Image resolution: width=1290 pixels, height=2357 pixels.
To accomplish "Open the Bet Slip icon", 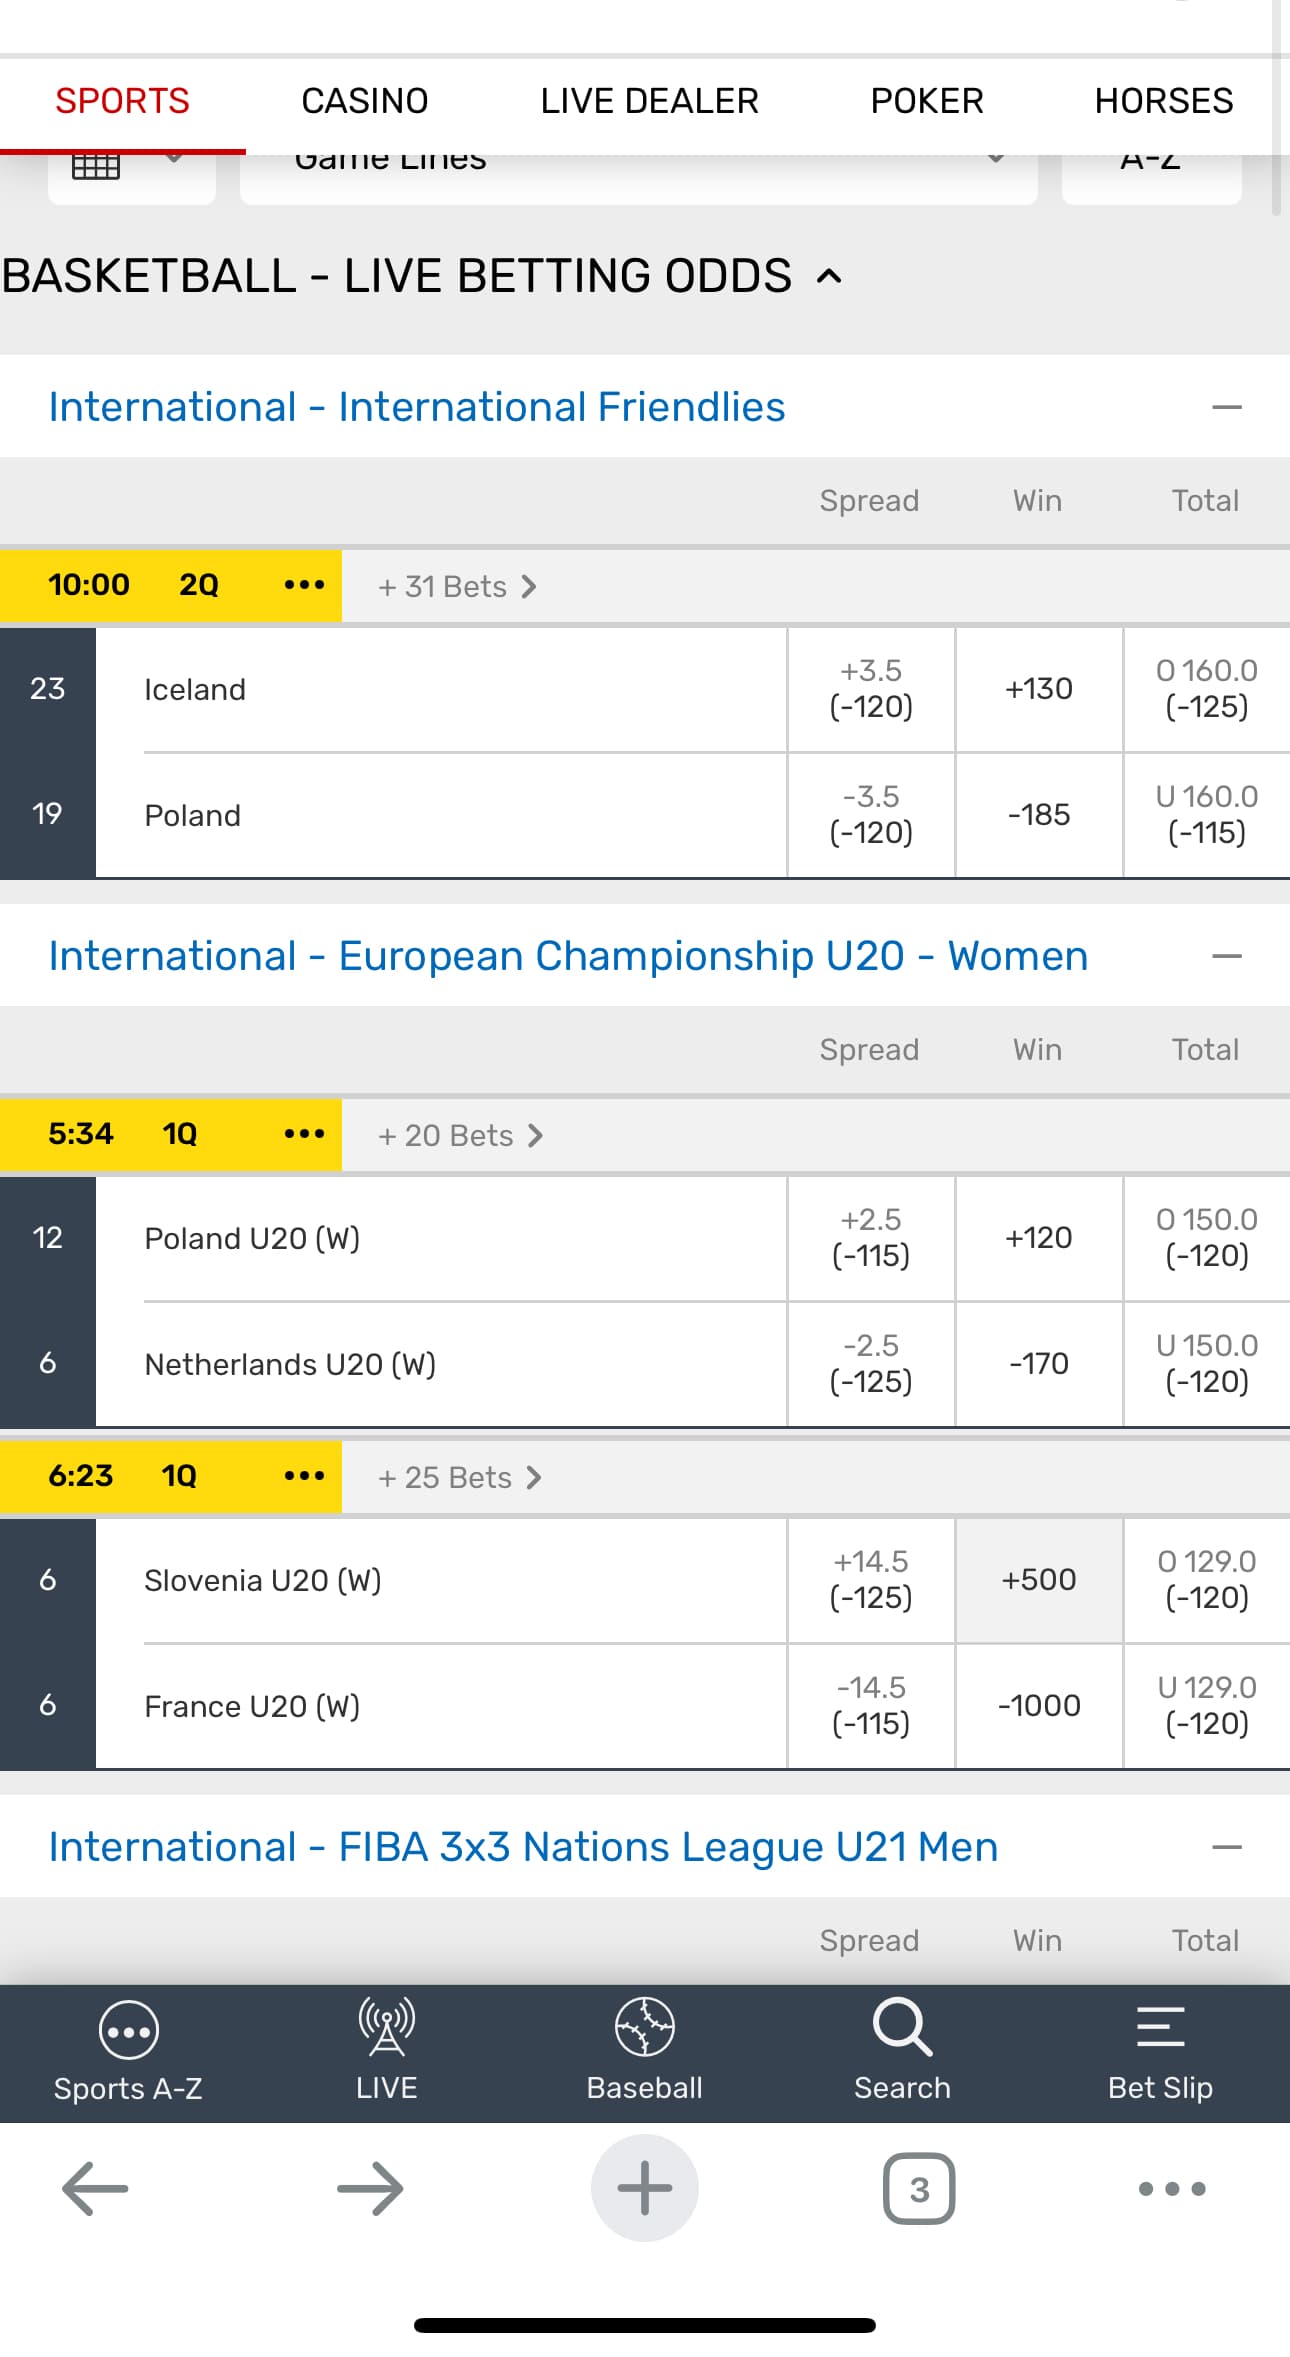I will pos(1160,2028).
